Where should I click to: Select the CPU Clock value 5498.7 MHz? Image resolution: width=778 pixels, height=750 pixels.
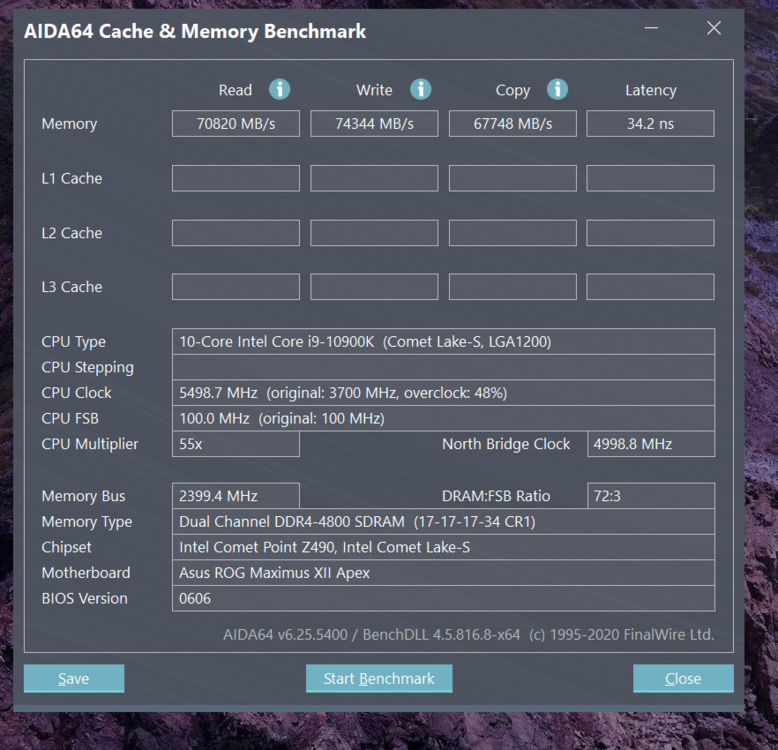444,393
